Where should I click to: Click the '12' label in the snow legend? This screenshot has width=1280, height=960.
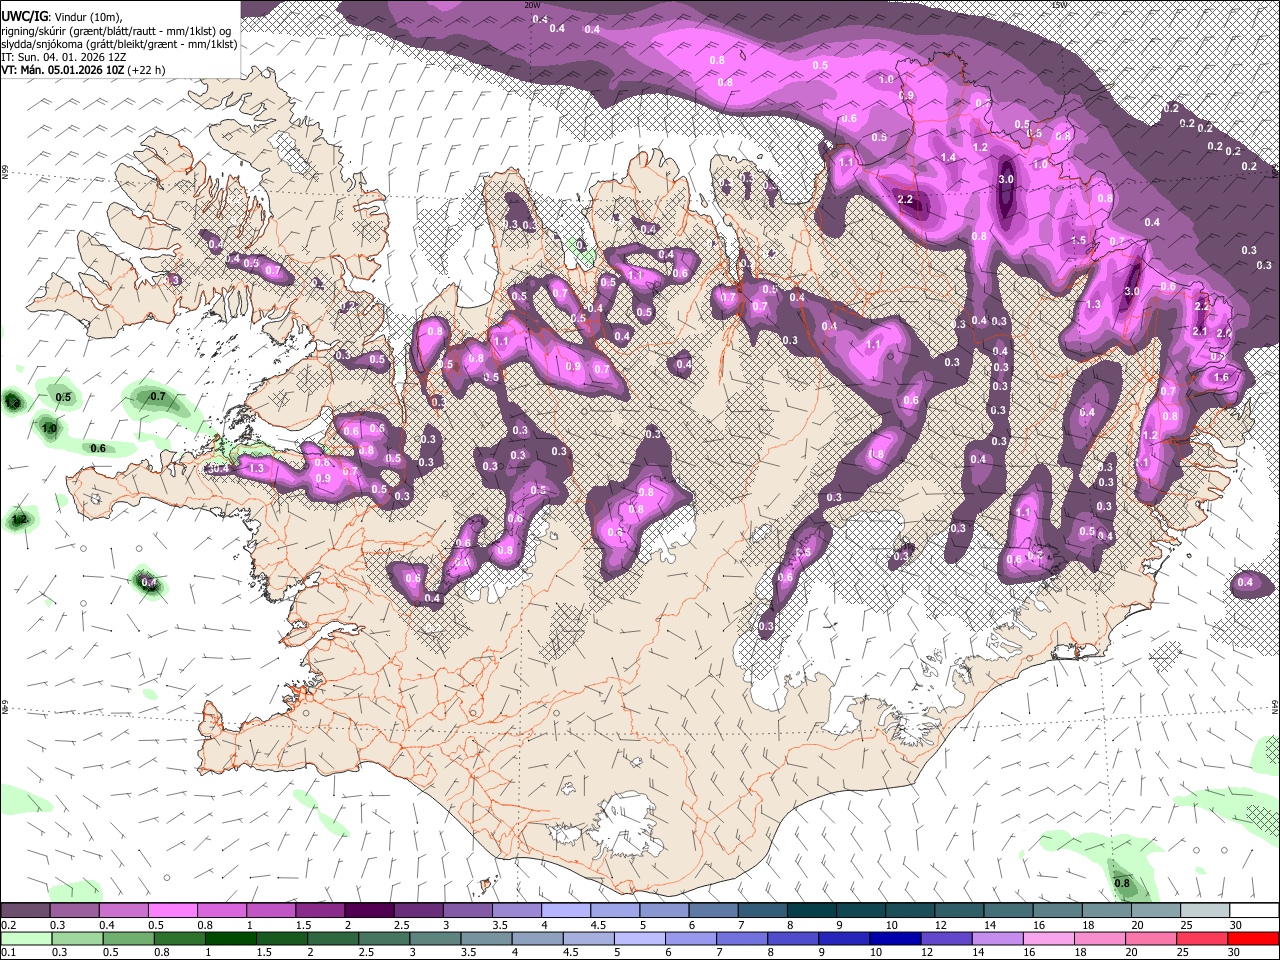tap(939, 925)
